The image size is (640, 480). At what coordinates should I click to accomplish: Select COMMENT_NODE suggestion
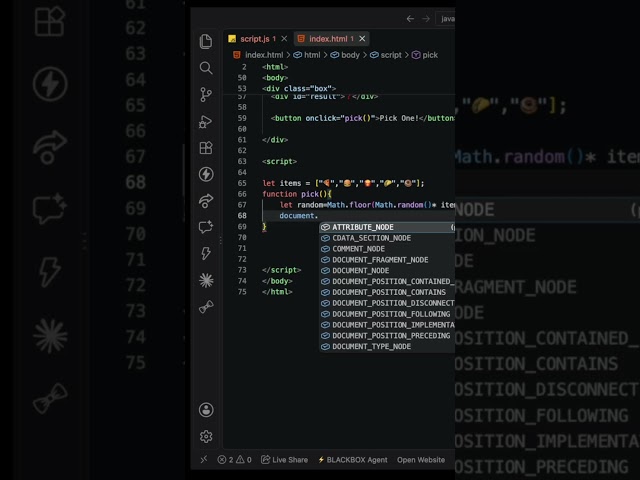point(387,249)
